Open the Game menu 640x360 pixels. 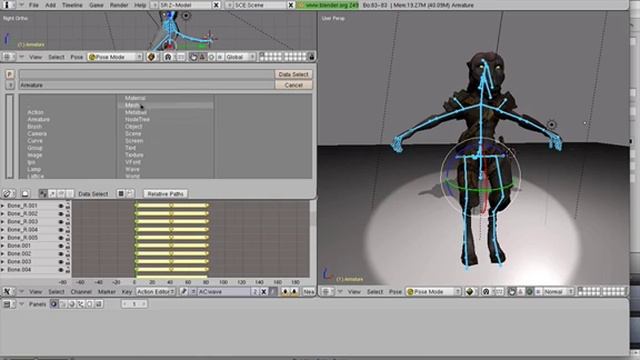click(x=96, y=5)
